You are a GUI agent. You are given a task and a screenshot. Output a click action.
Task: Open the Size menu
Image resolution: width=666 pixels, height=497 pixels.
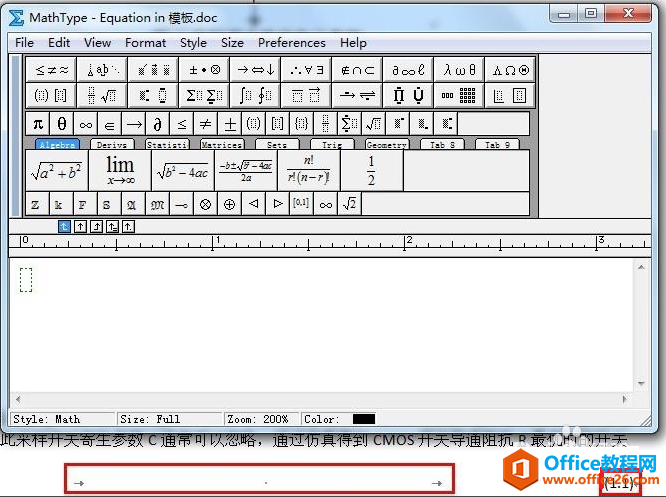point(232,43)
